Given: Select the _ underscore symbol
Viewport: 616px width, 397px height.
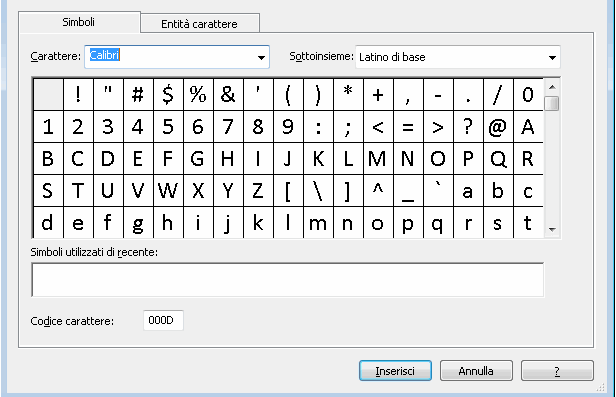Looking at the screenshot, I should click(408, 191).
